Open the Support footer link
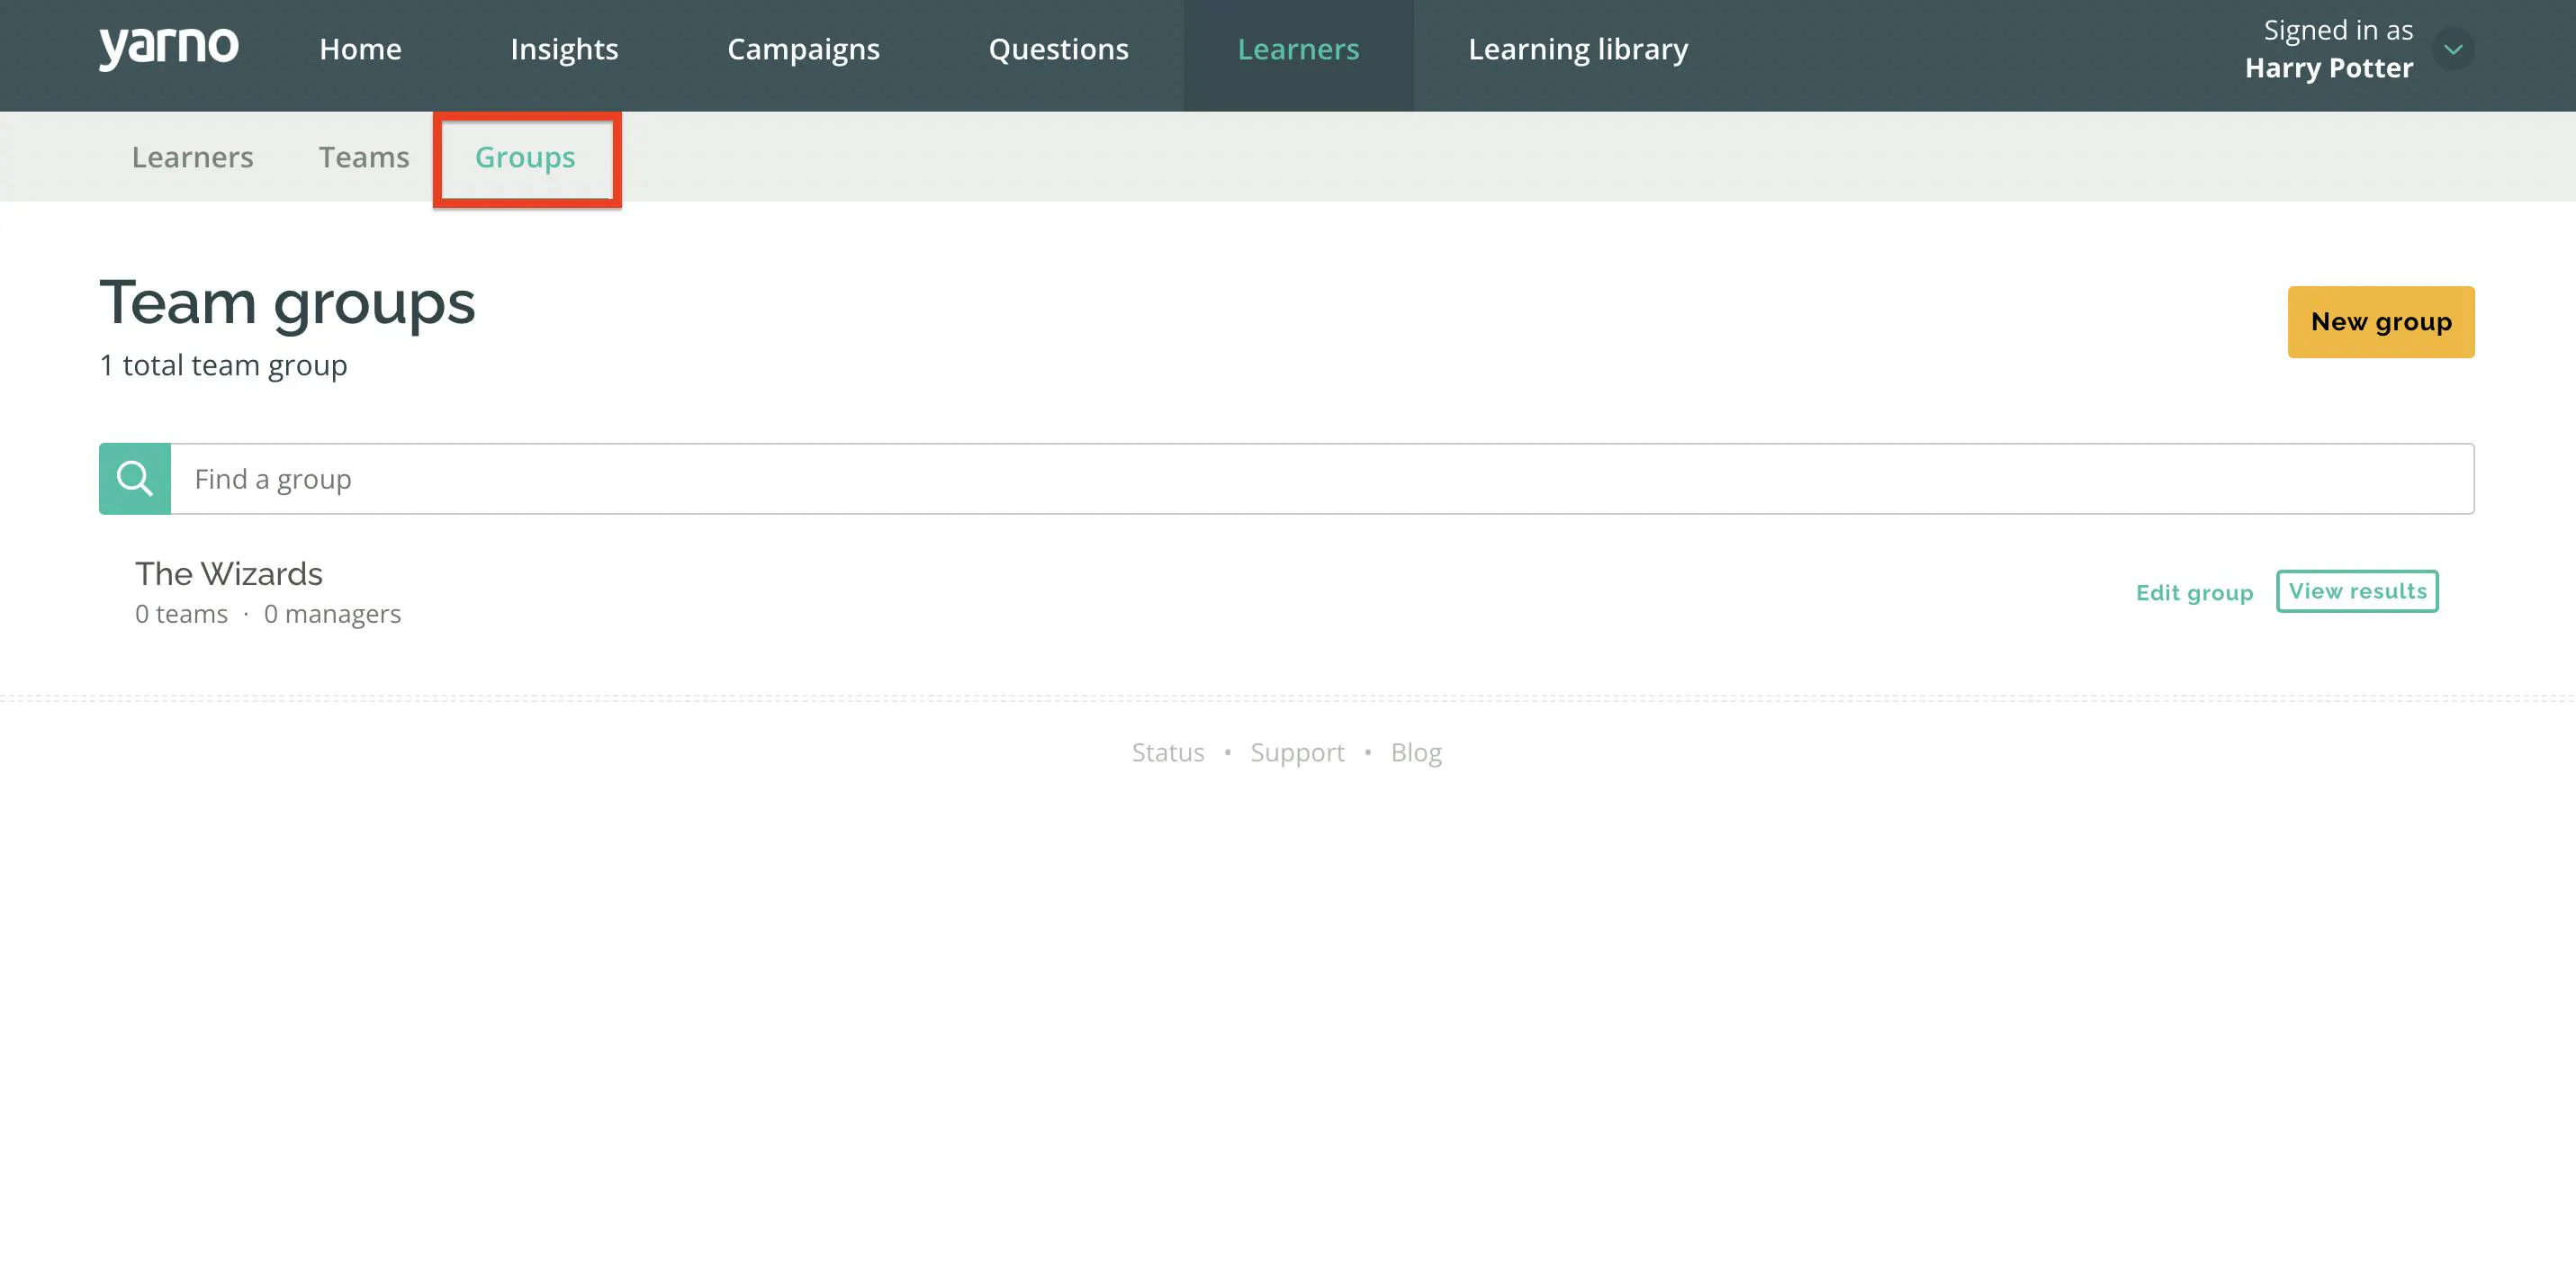The width and height of the screenshot is (2576, 1278). click(x=1297, y=752)
